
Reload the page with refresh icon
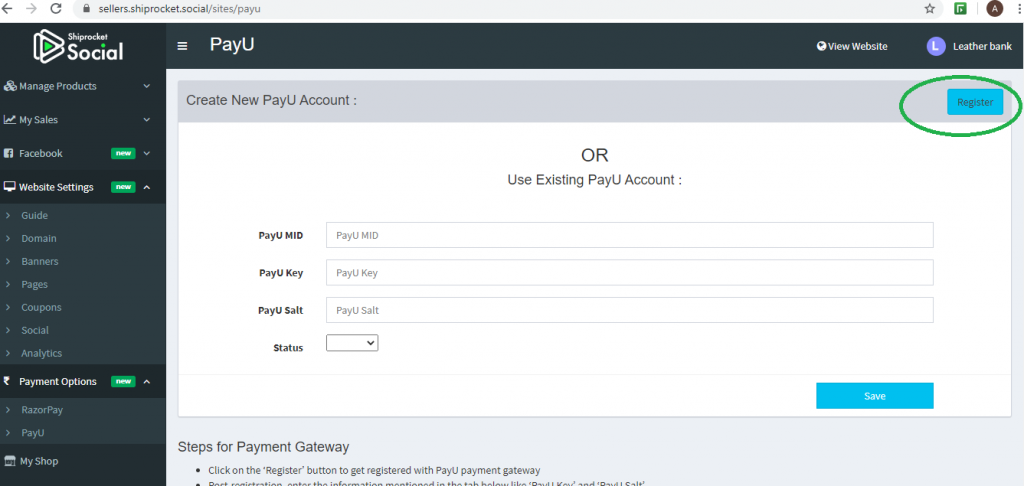(56, 8)
